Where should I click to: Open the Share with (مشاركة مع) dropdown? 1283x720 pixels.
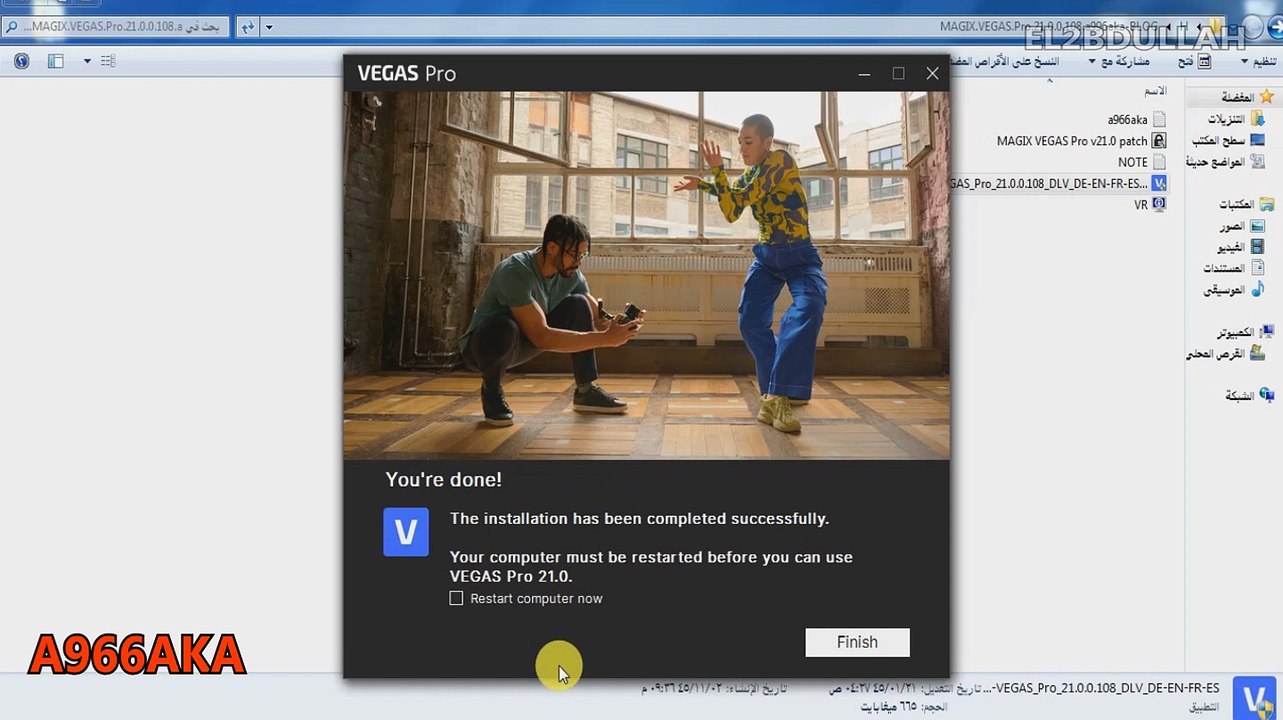[x=1118, y=61]
